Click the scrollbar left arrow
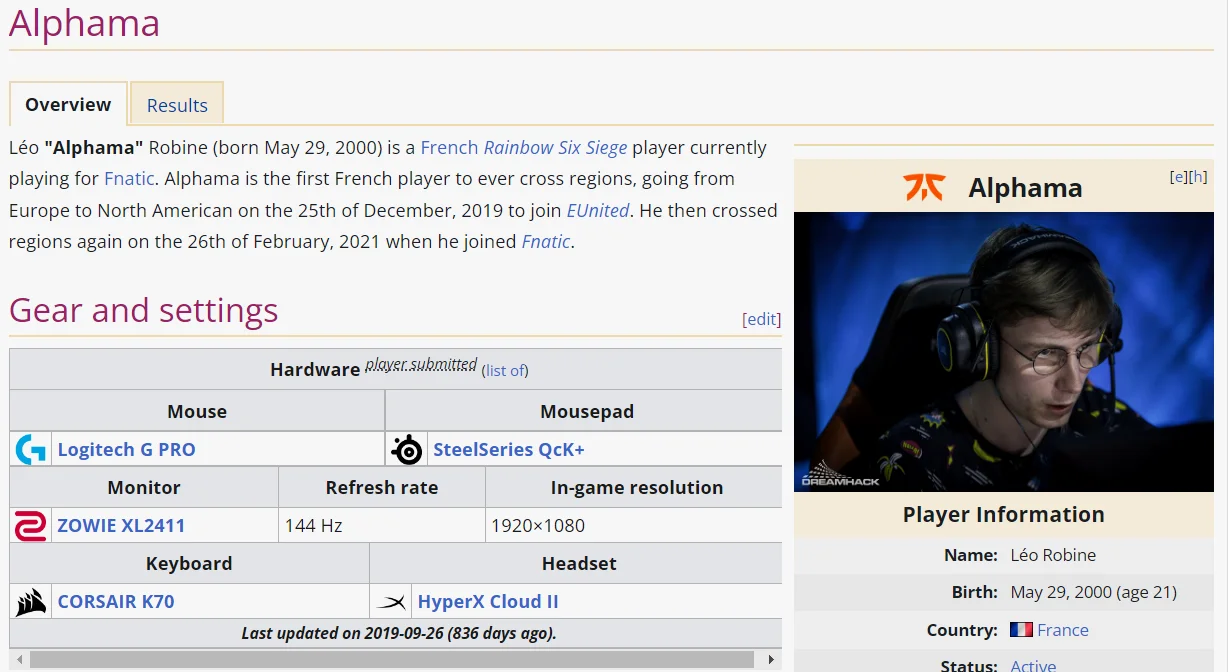The width and height of the screenshot is (1228, 672). [18, 660]
